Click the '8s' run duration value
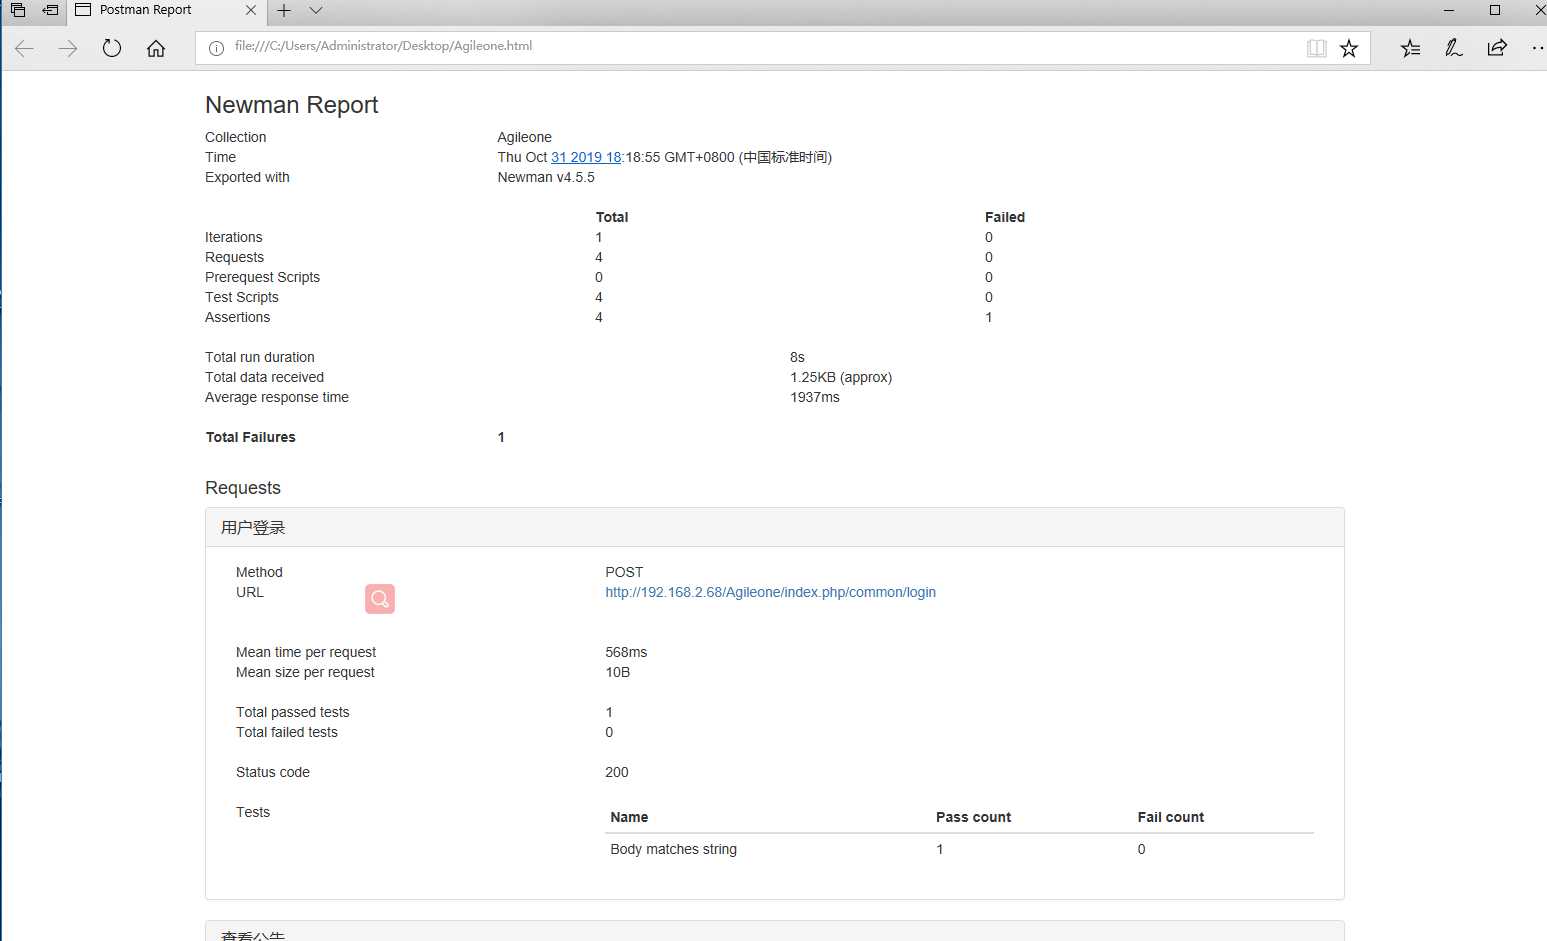This screenshot has height=941, width=1547. [x=797, y=357]
